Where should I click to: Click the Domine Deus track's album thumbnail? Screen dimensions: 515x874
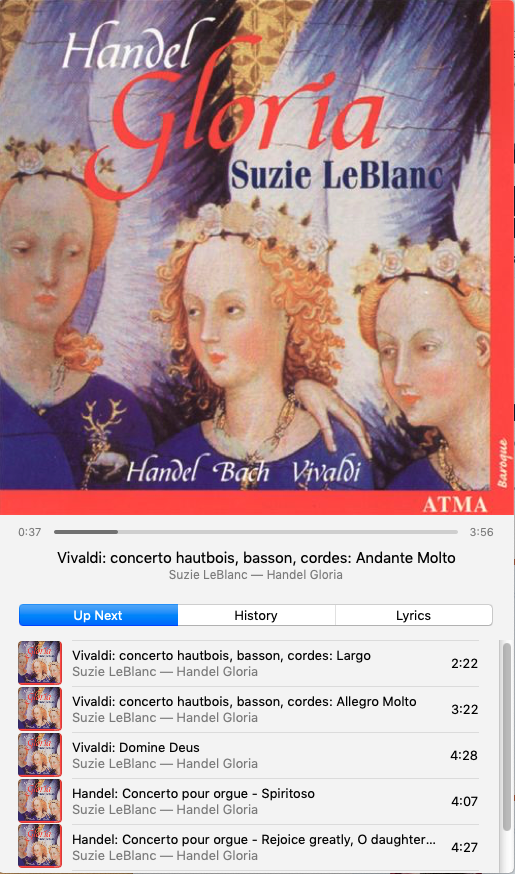(x=40, y=755)
